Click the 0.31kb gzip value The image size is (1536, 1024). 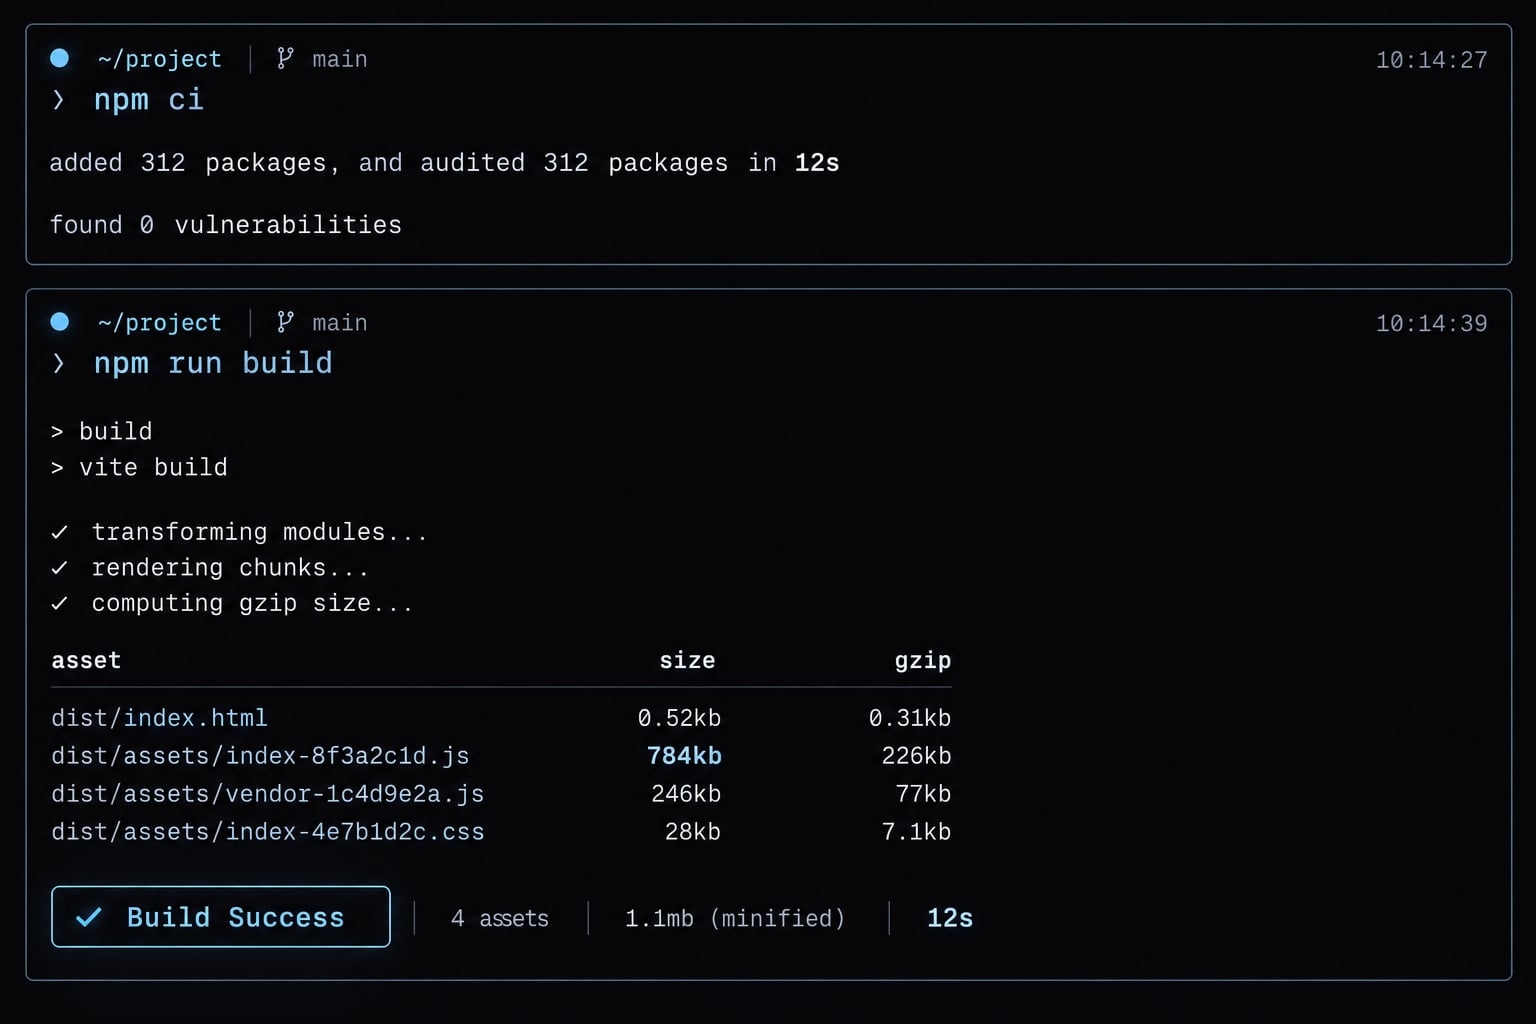tap(910, 718)
